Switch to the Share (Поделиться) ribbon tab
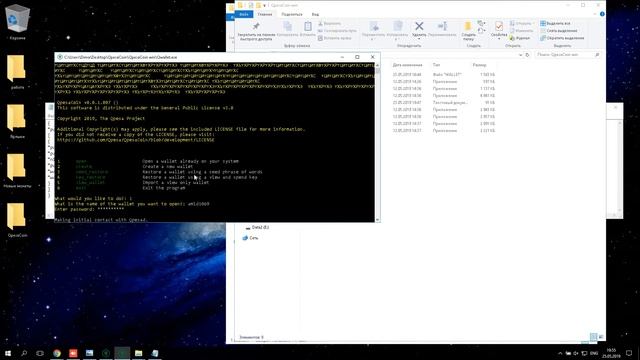Viewport: 640px width, 360px height. (291, 14)
